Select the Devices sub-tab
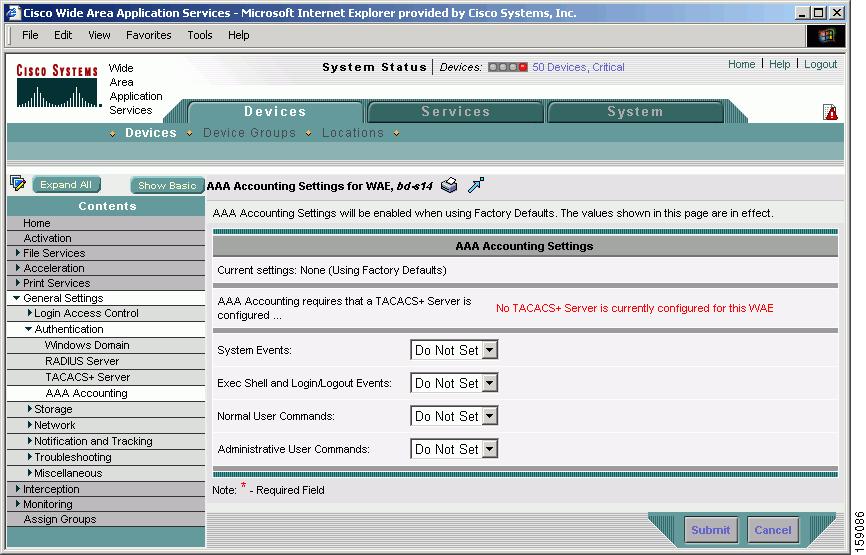Screen dimensions: 866x555 (151, 133)
